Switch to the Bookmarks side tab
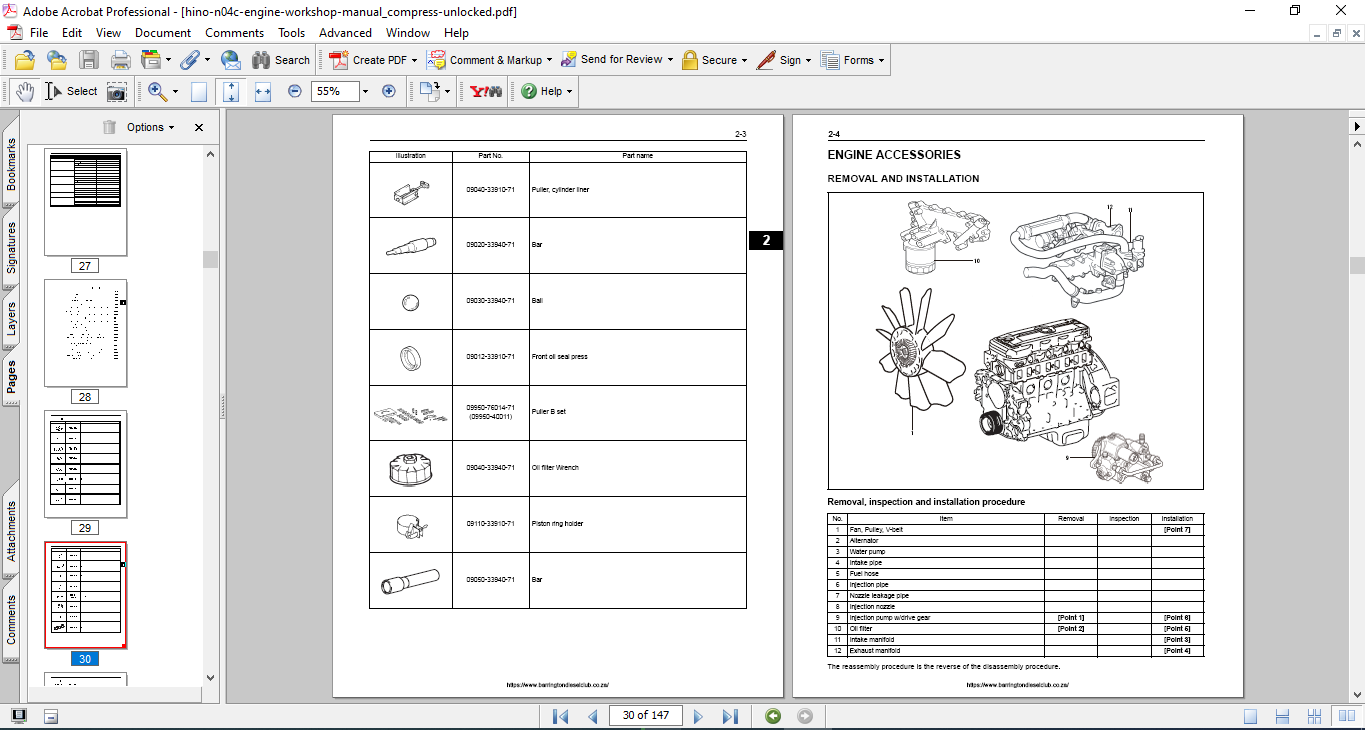Screen dimensions: 1365x730 click(11, 163)
